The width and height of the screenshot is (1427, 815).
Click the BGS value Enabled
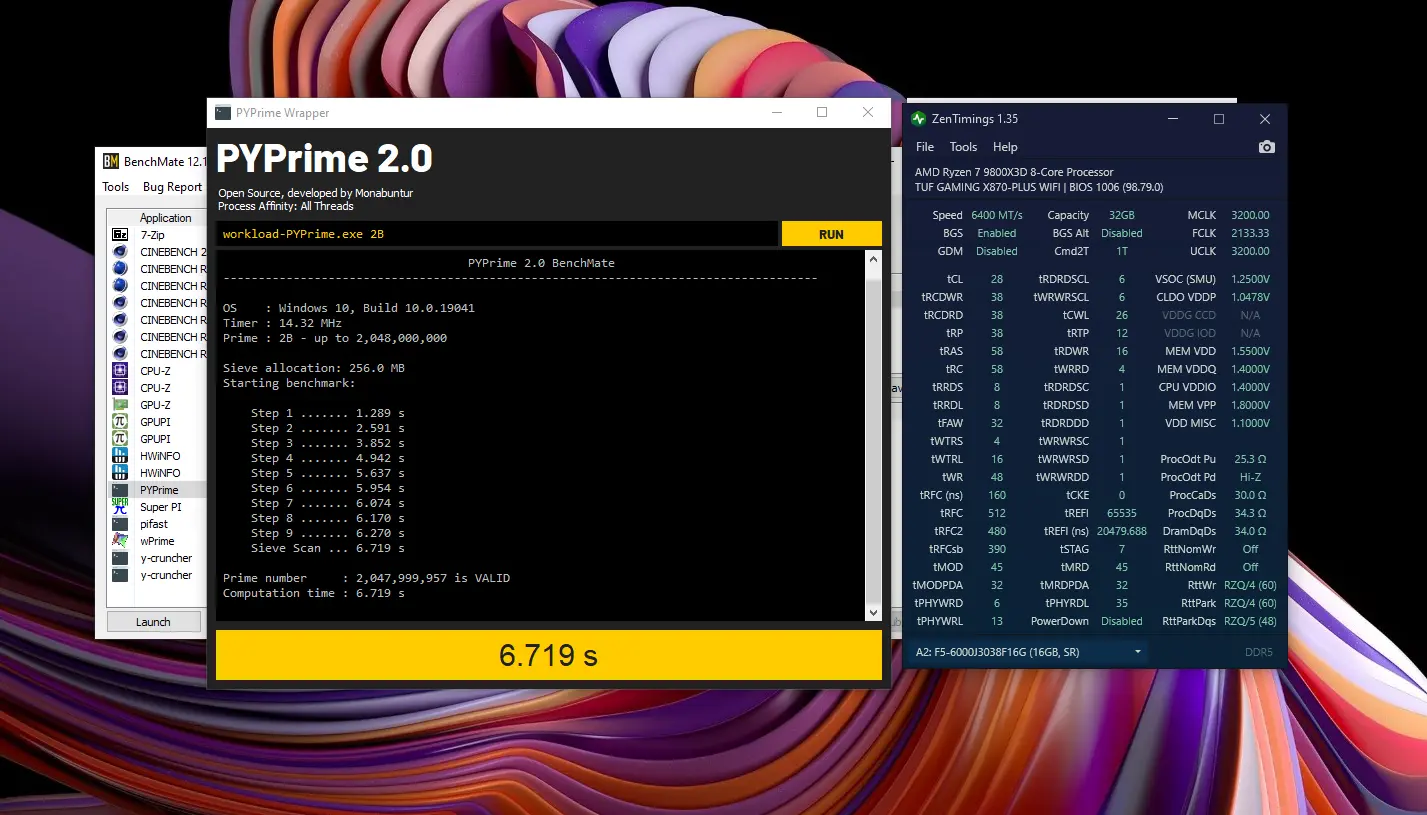997,233
